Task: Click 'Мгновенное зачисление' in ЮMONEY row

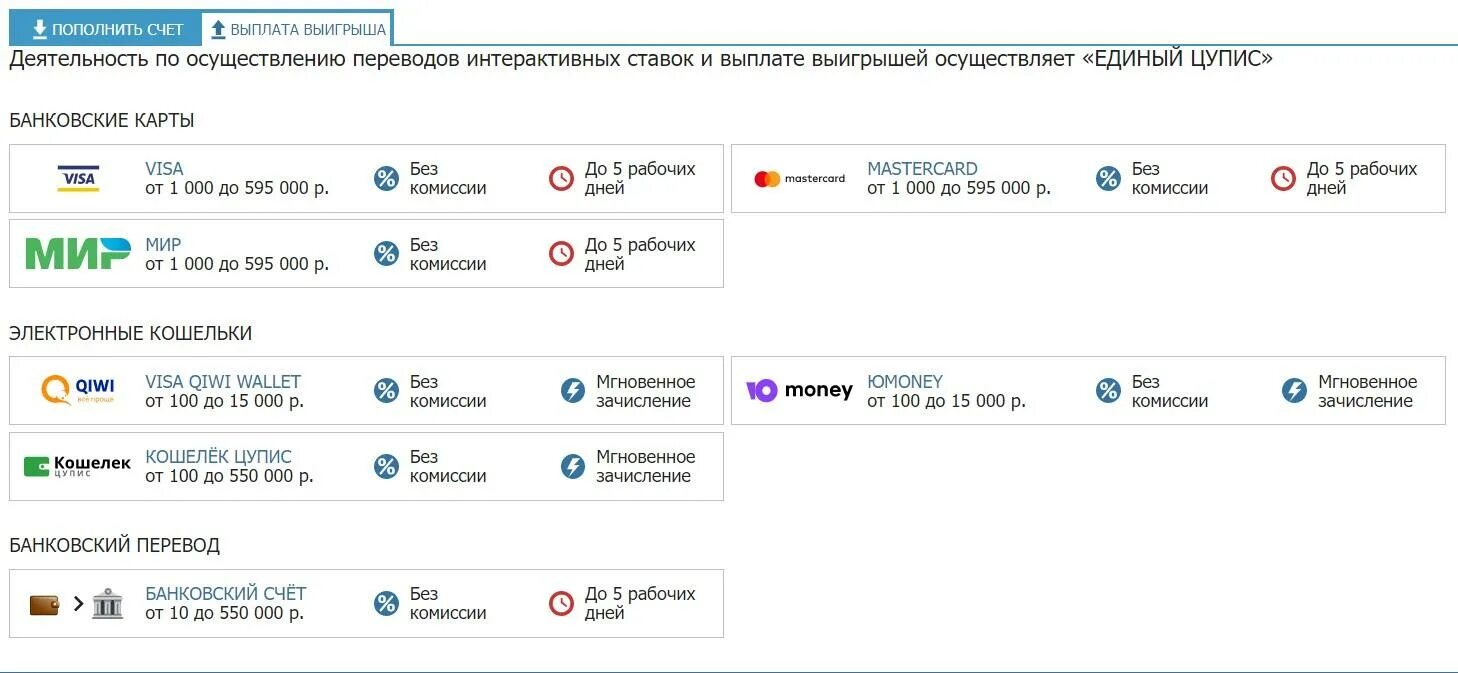Action: pos(1367,391)
